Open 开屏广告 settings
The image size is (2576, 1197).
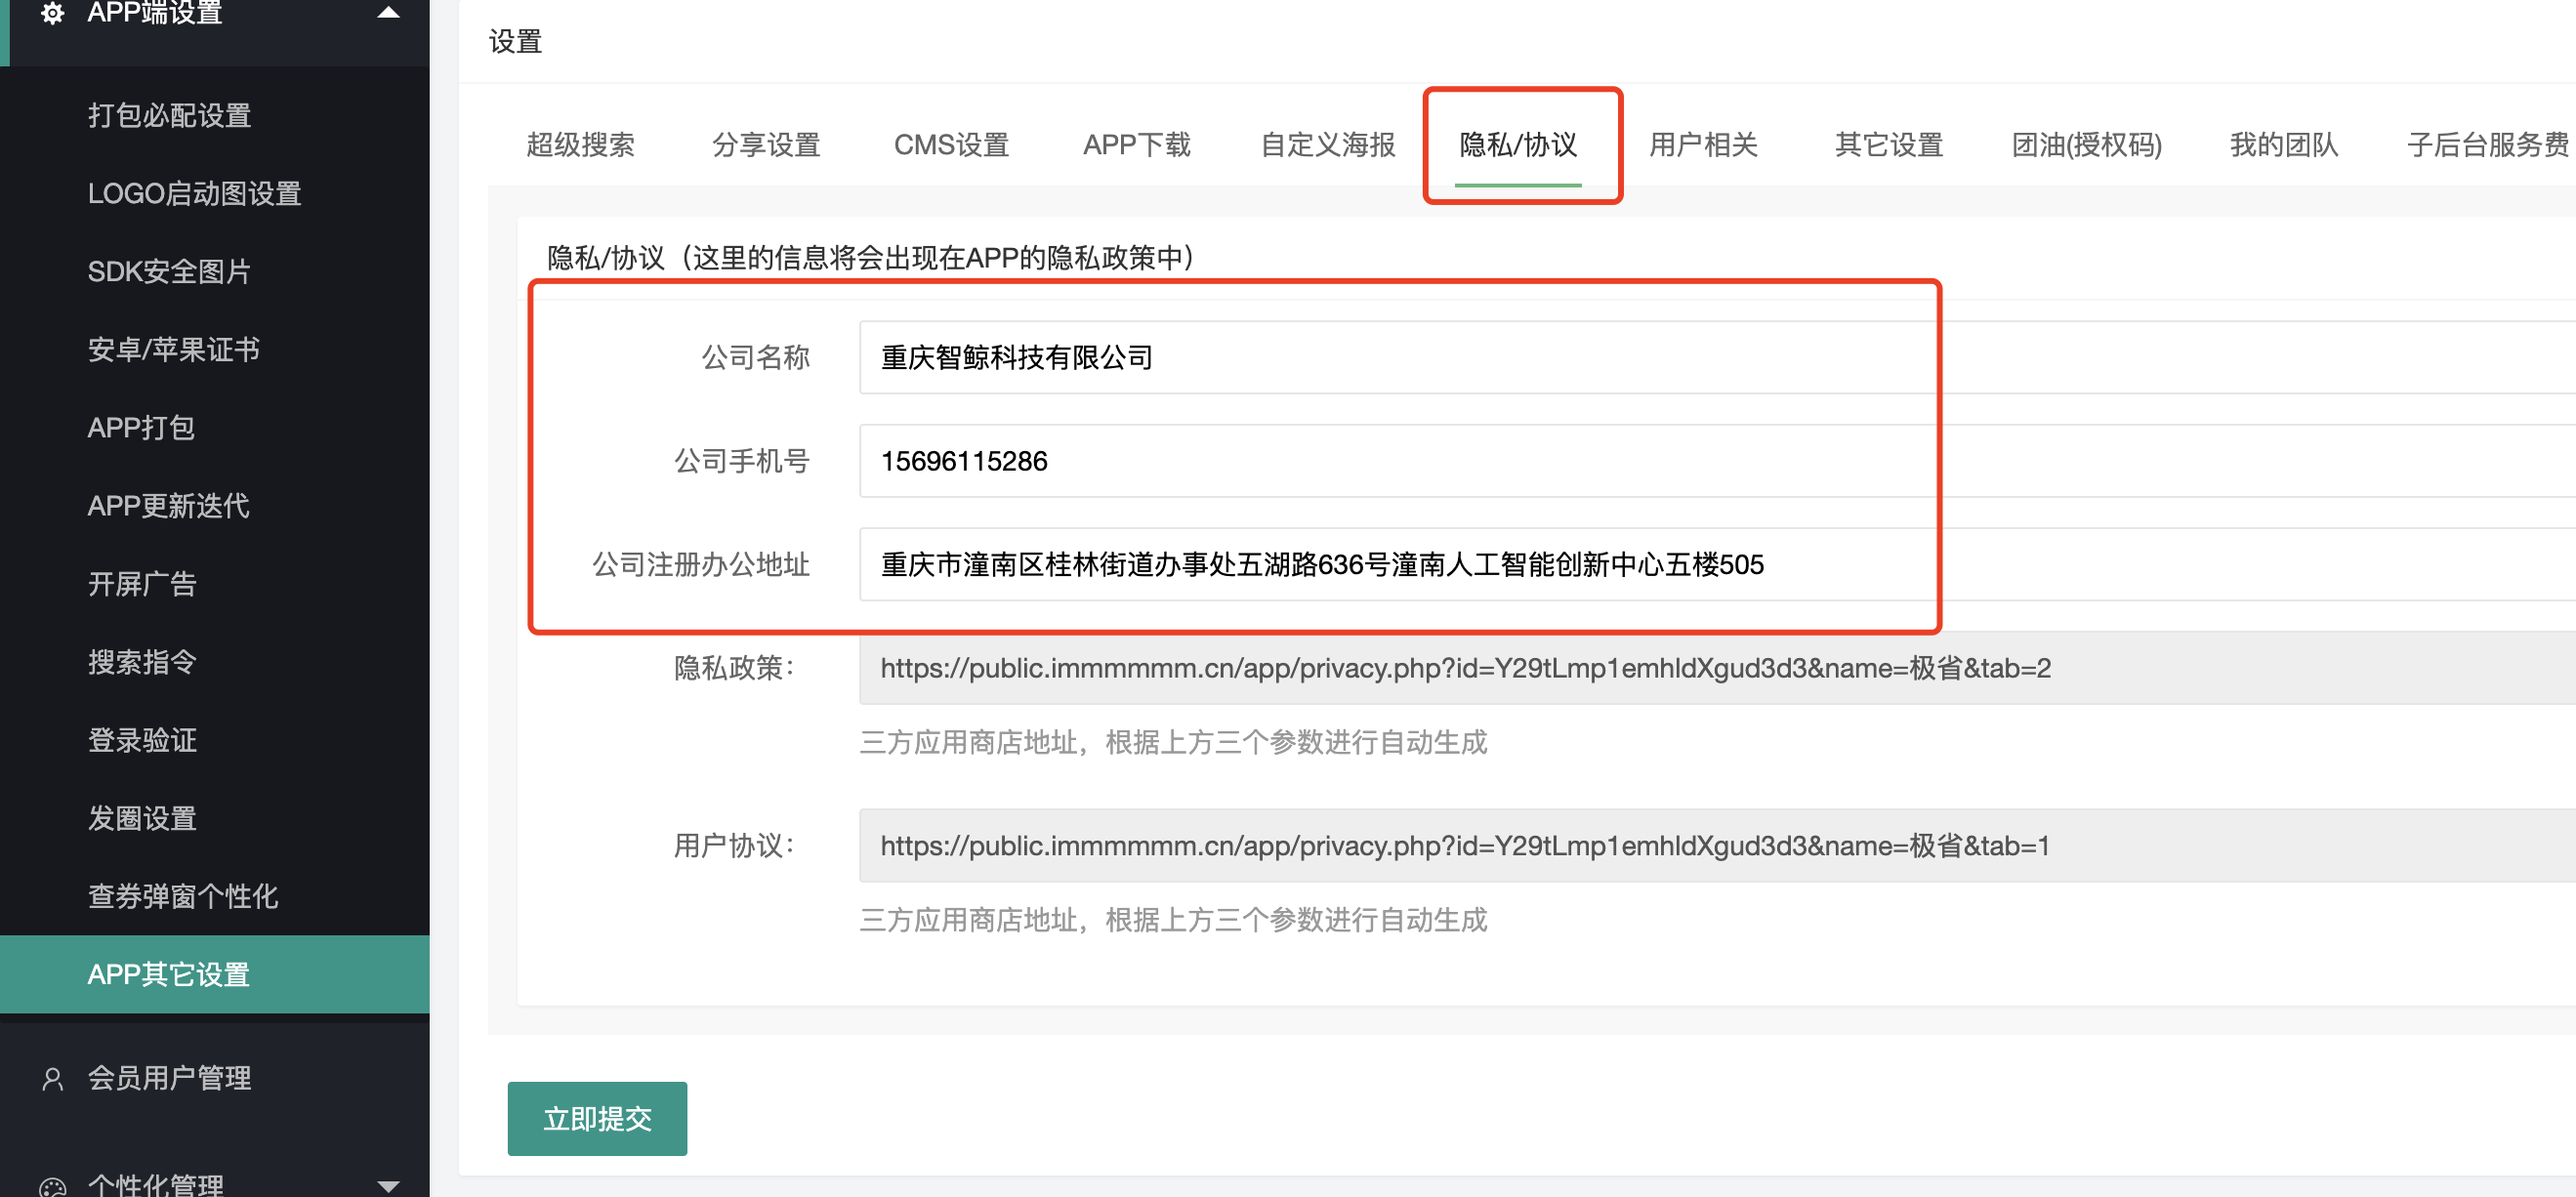point(142,584)
